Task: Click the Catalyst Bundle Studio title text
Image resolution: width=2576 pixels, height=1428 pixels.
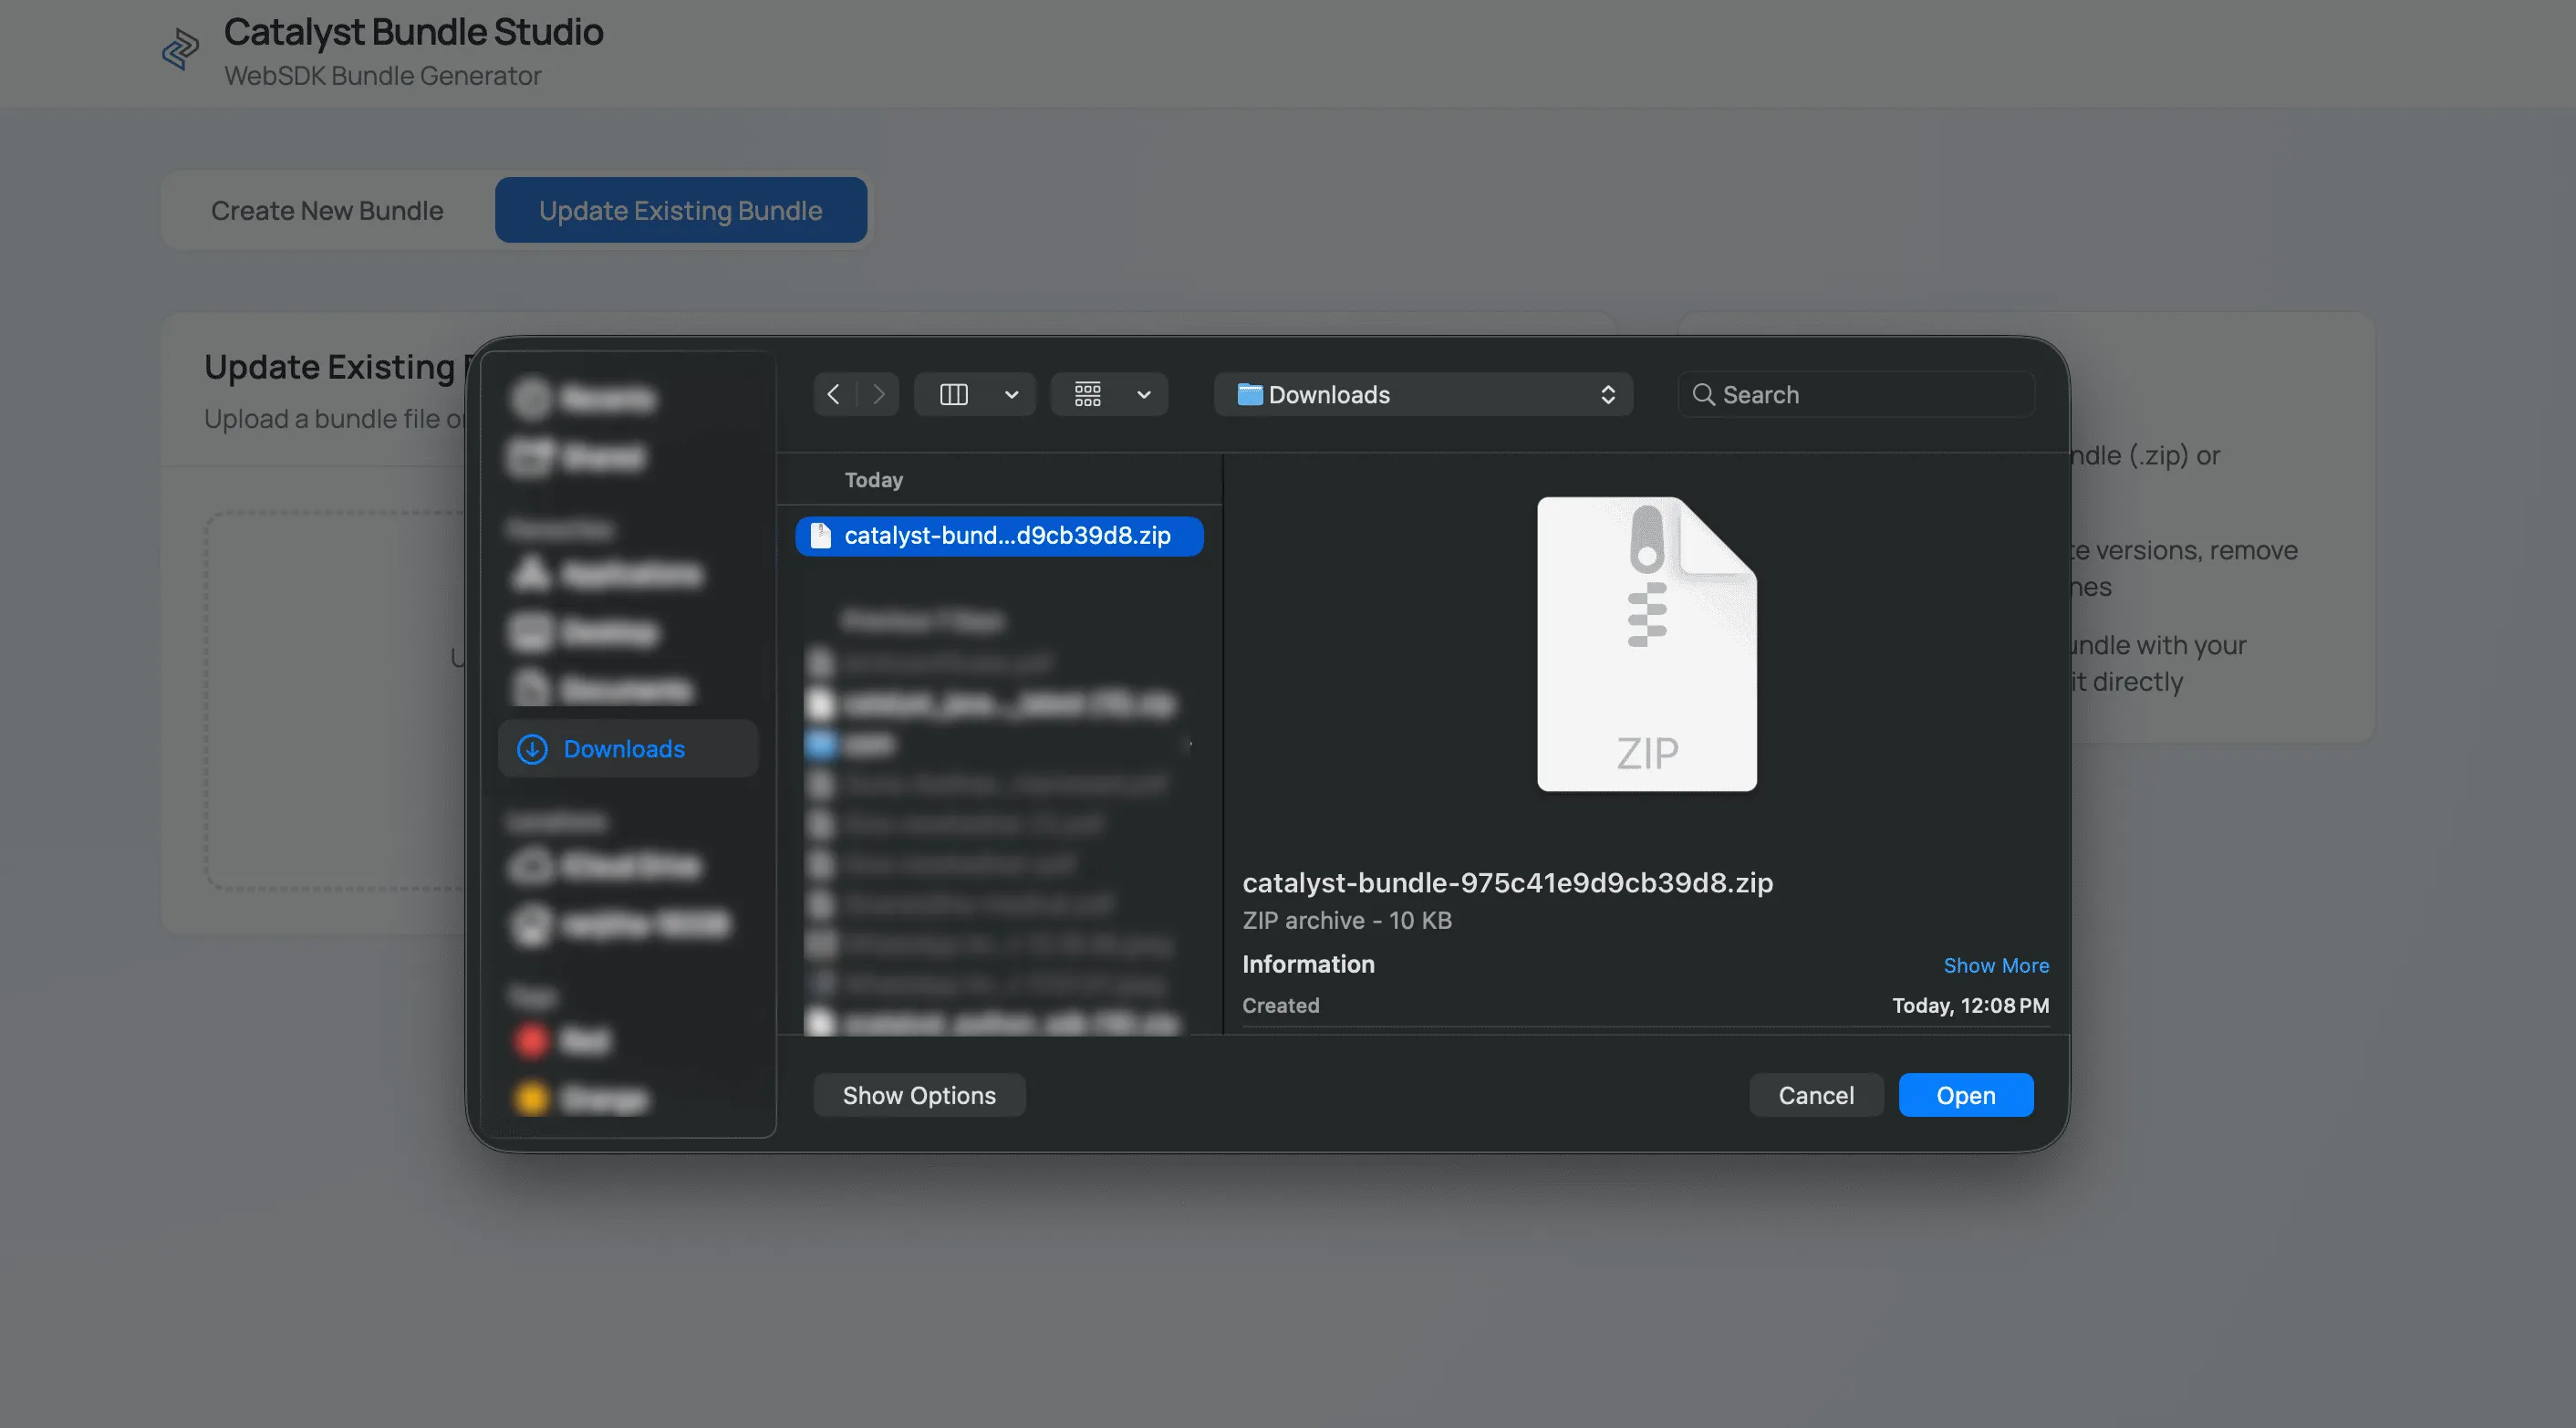Action: 413,32
